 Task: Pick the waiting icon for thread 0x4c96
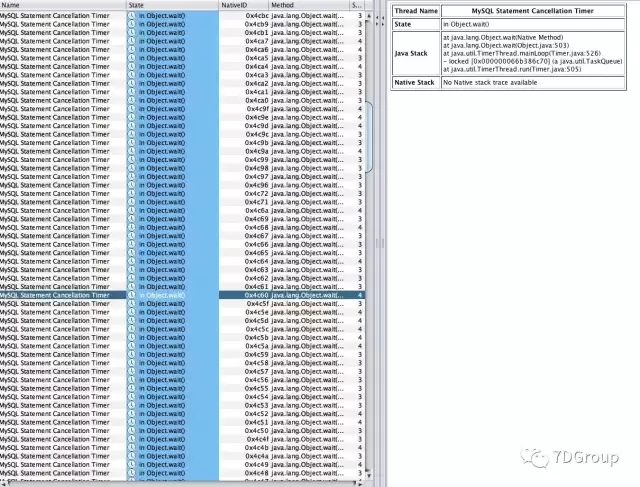click(131, 185)
